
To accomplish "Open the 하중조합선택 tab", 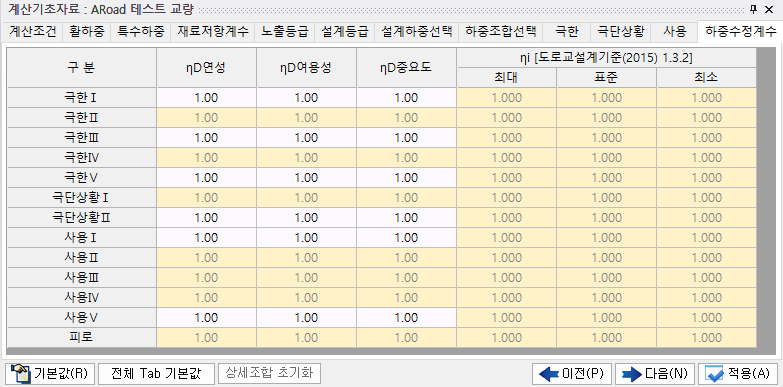I will coord(500,32).
